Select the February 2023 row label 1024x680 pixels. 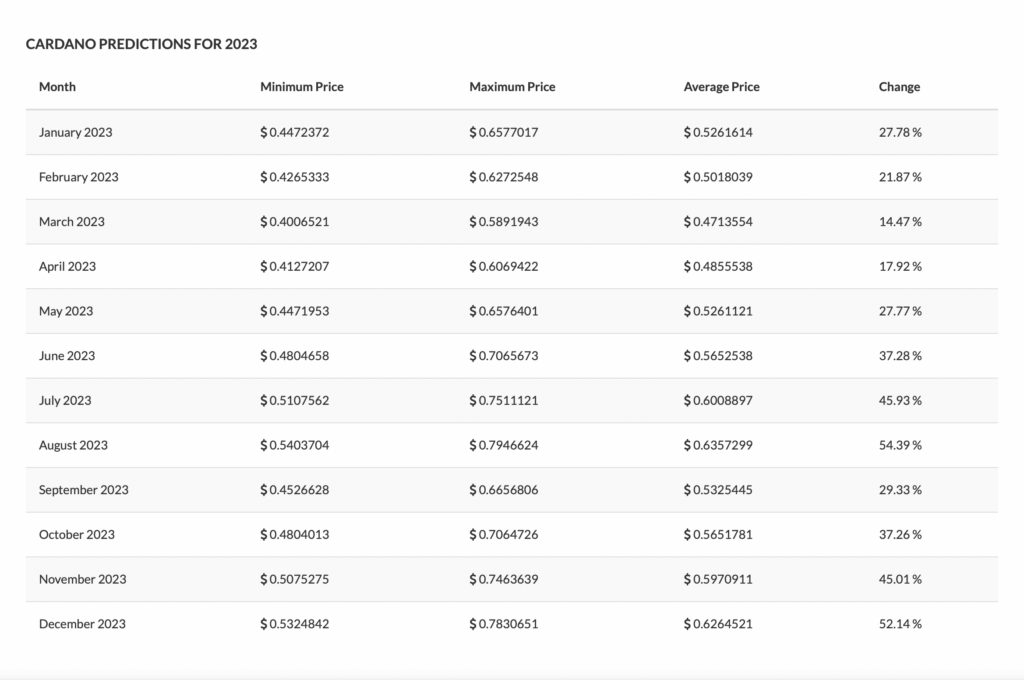point(79,177)
